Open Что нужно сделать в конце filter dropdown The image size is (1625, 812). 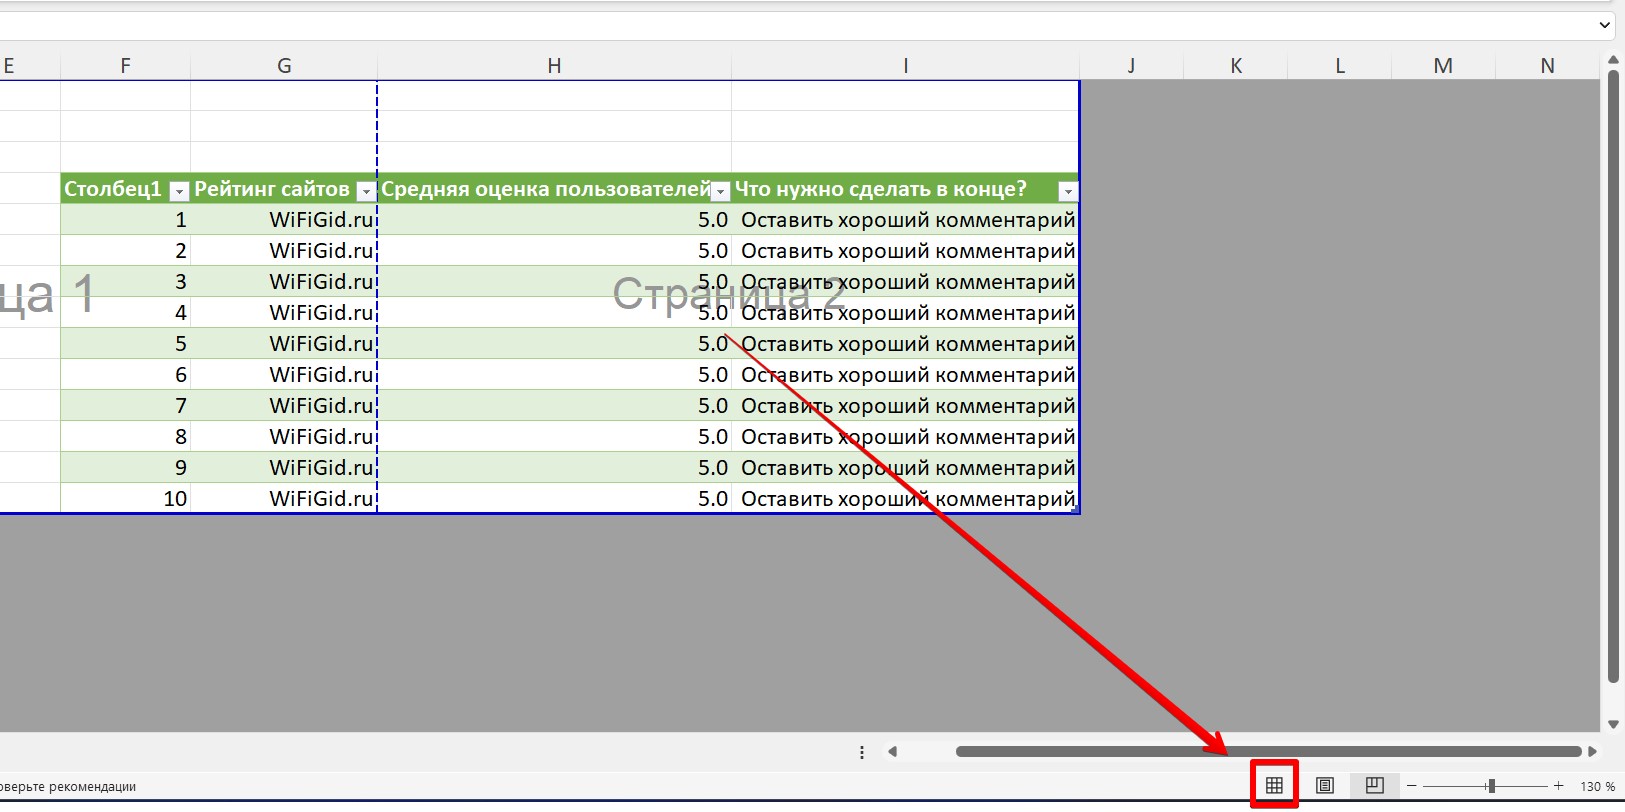coord(1068,191)
